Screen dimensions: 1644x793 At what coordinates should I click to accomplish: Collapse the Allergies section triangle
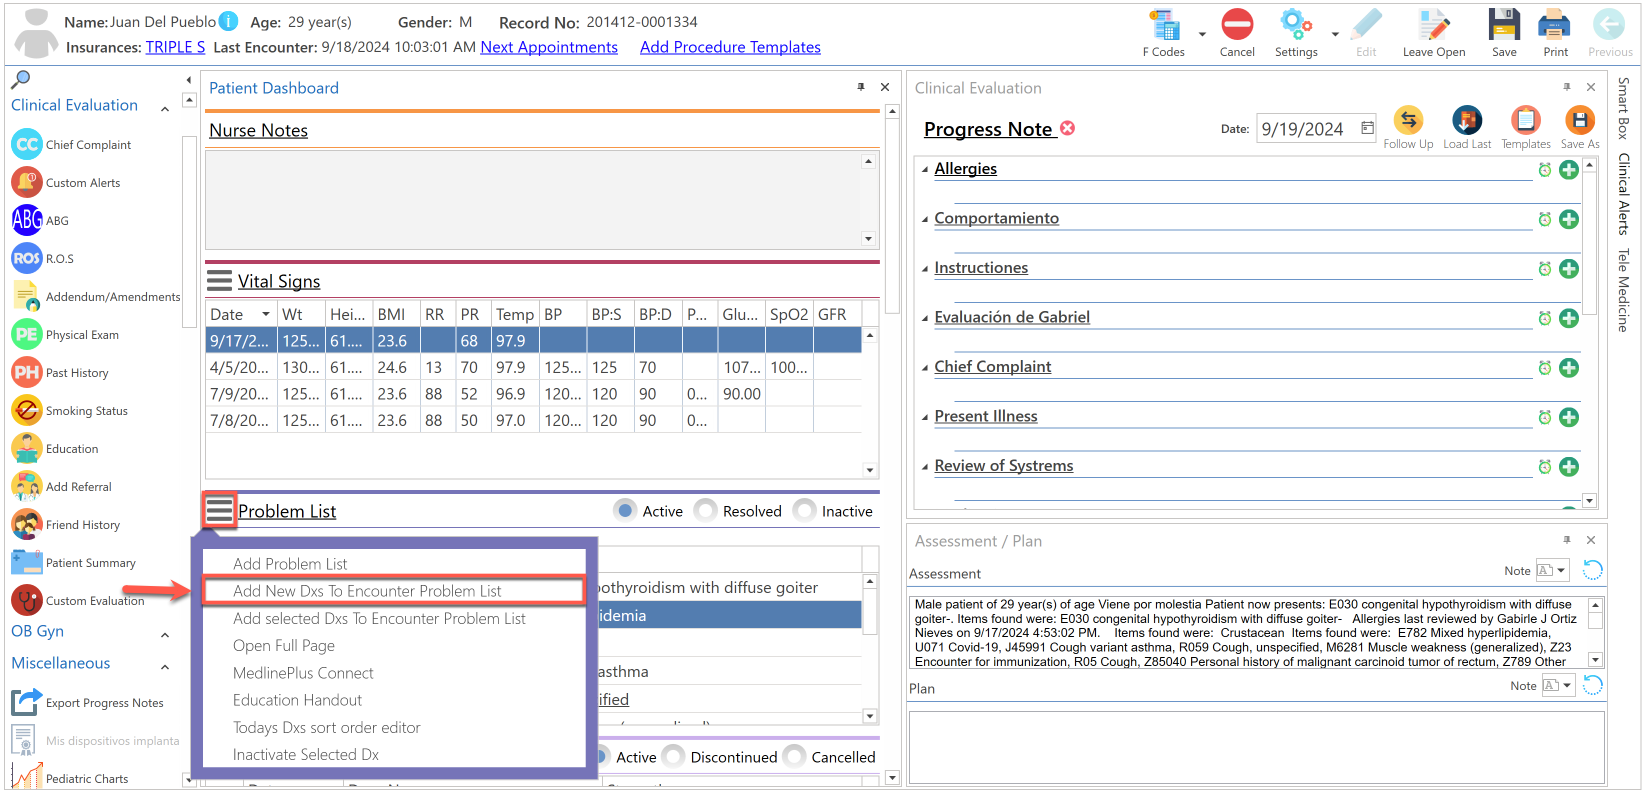coord(925,169)
